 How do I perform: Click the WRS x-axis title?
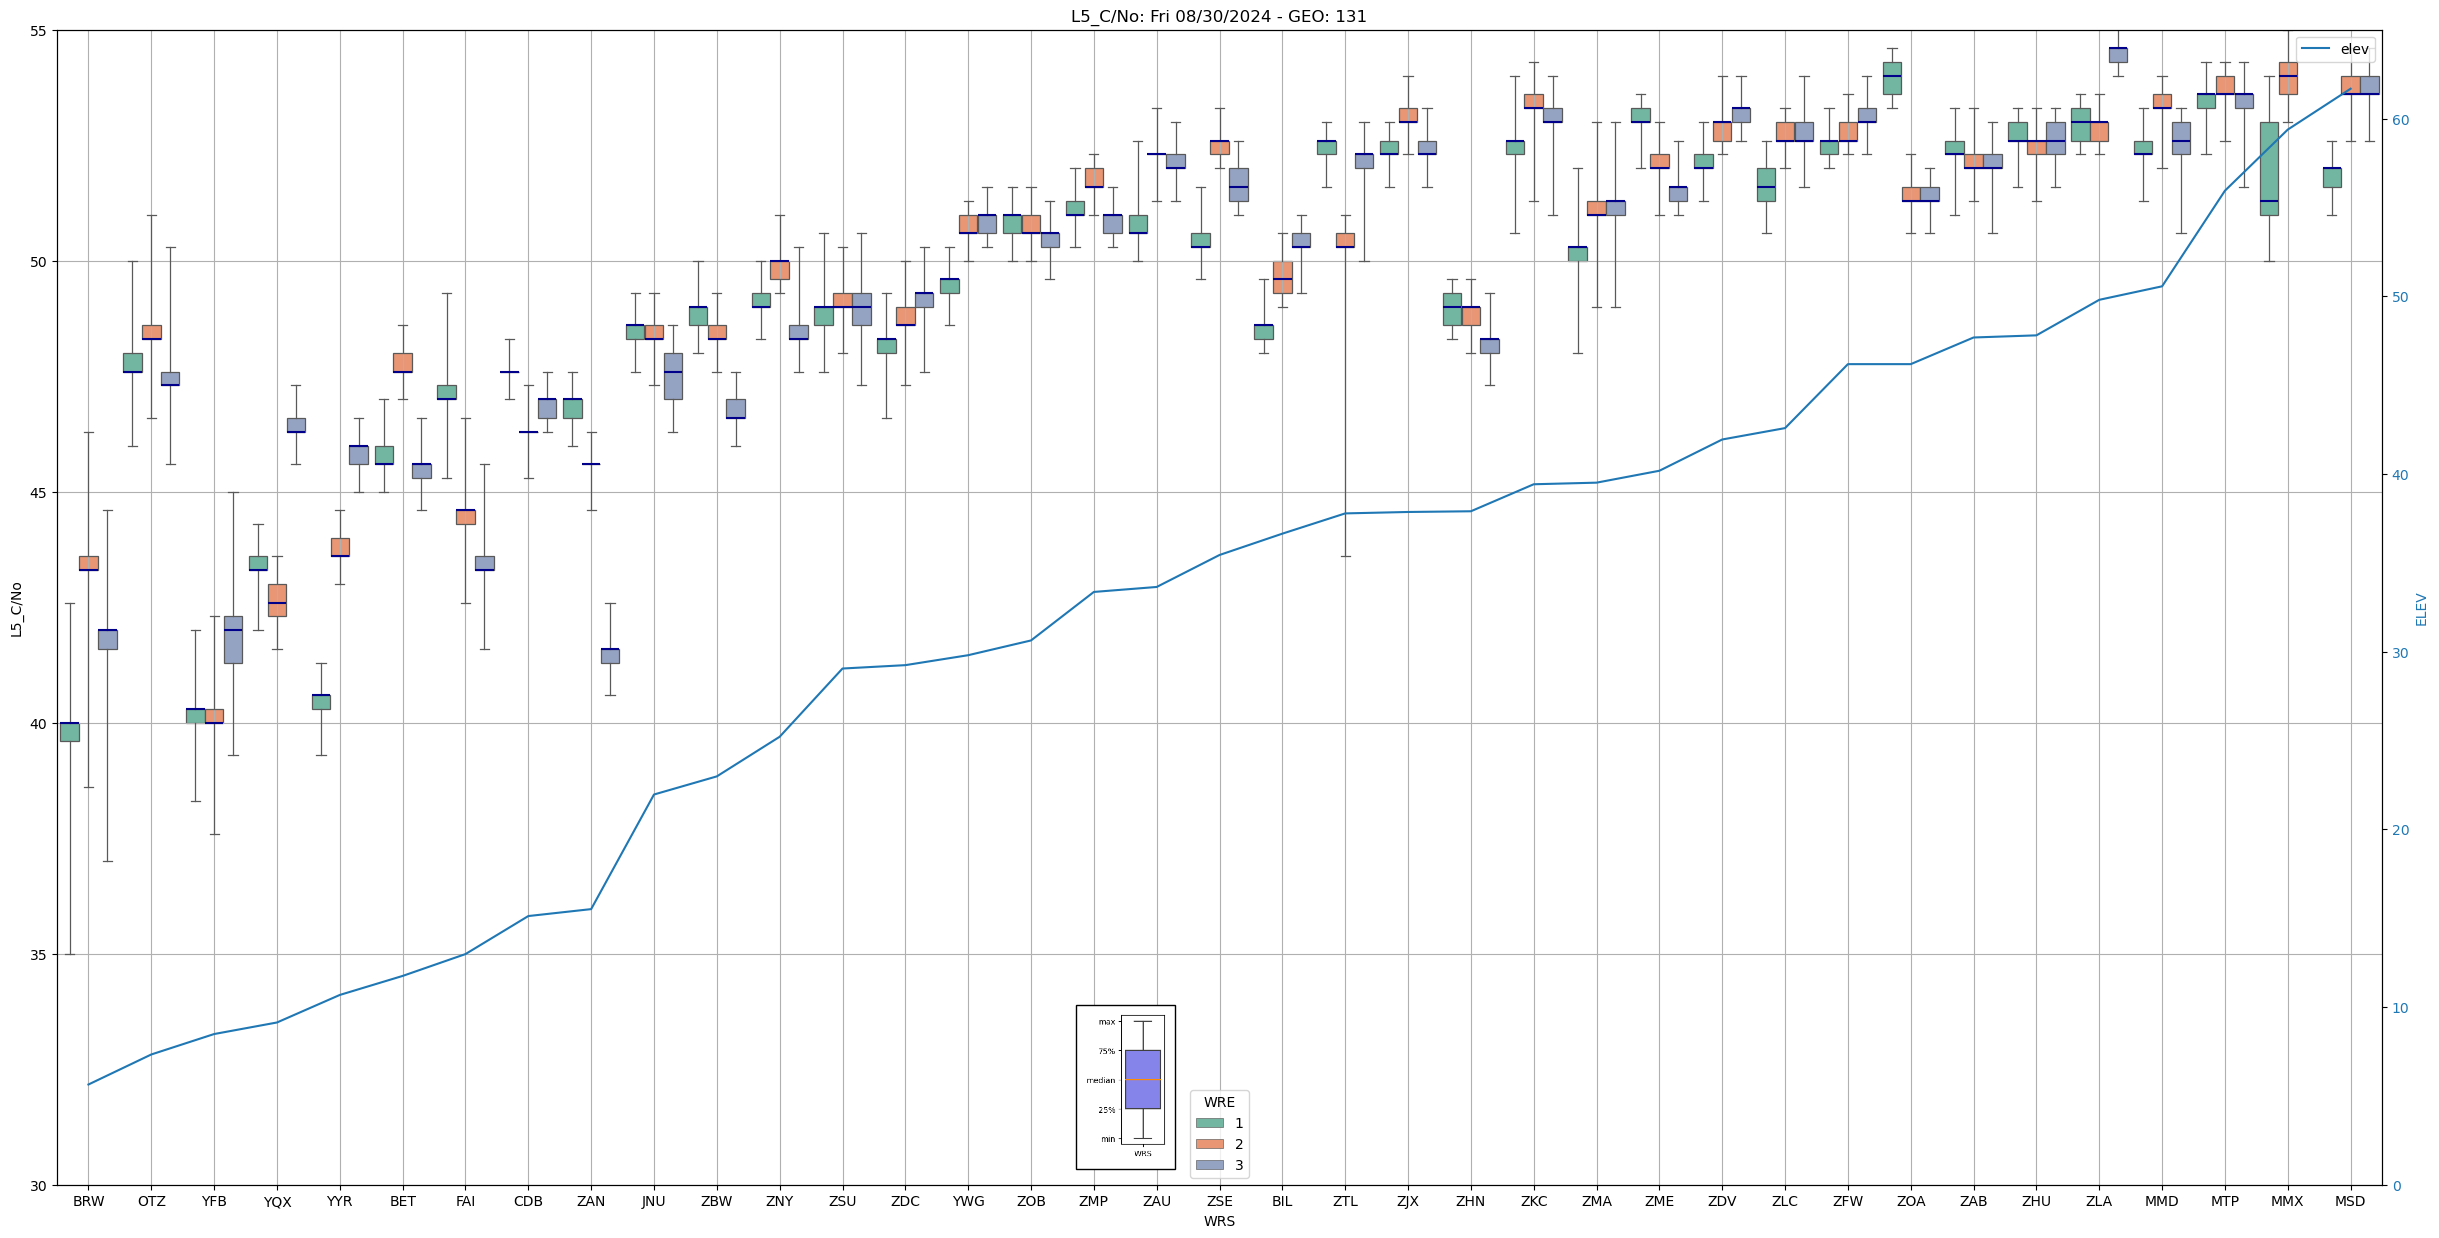pyautogui.click(x=1218, y=1221)
